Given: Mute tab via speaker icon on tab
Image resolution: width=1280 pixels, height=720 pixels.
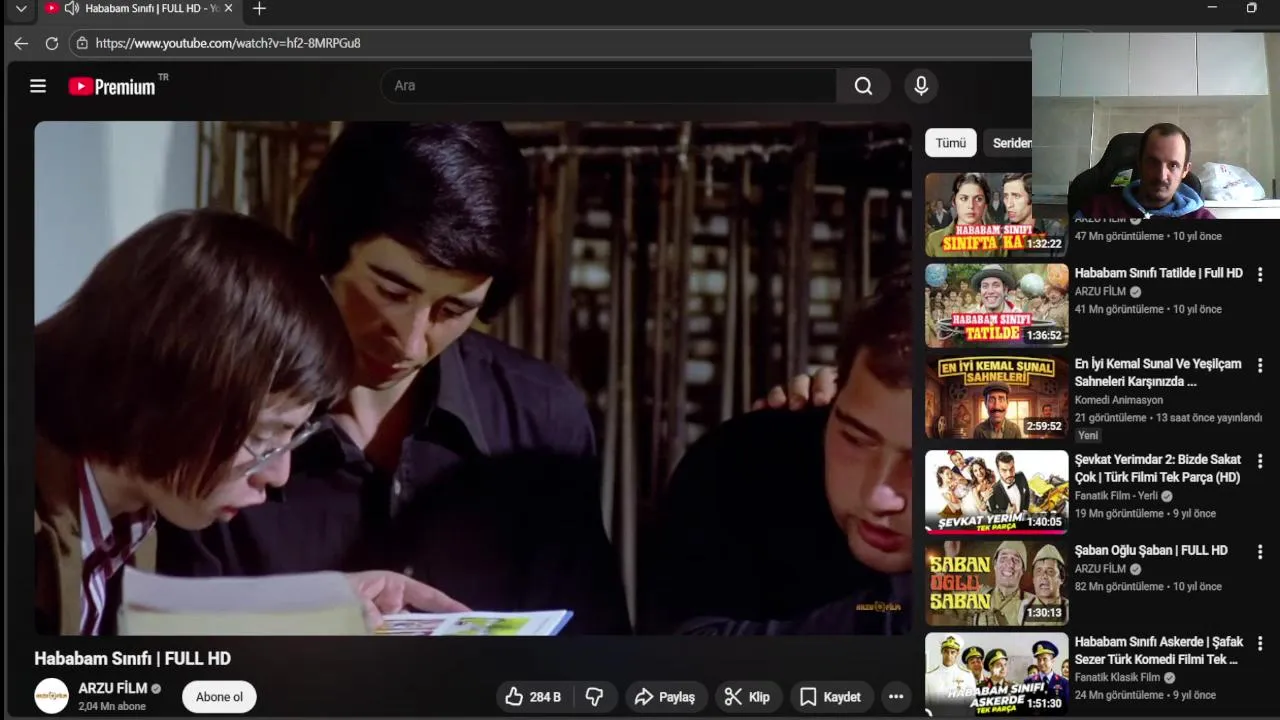Looking at the screenshot, I should pyautogui.click(x=71, y=8).
